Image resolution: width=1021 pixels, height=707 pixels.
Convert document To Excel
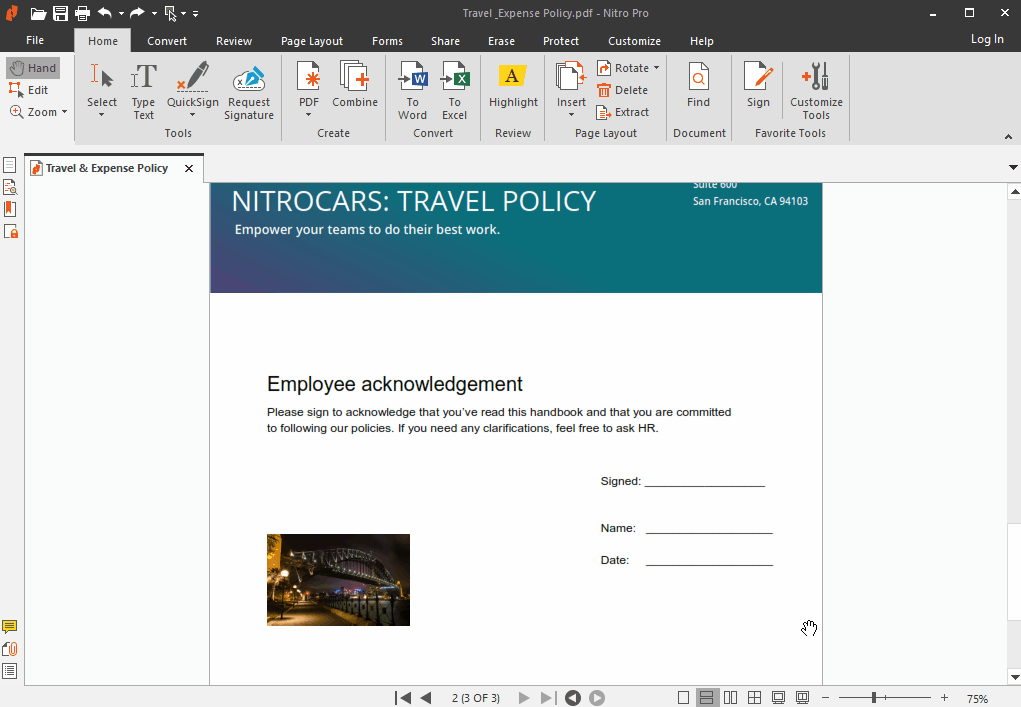pos(455,91)
